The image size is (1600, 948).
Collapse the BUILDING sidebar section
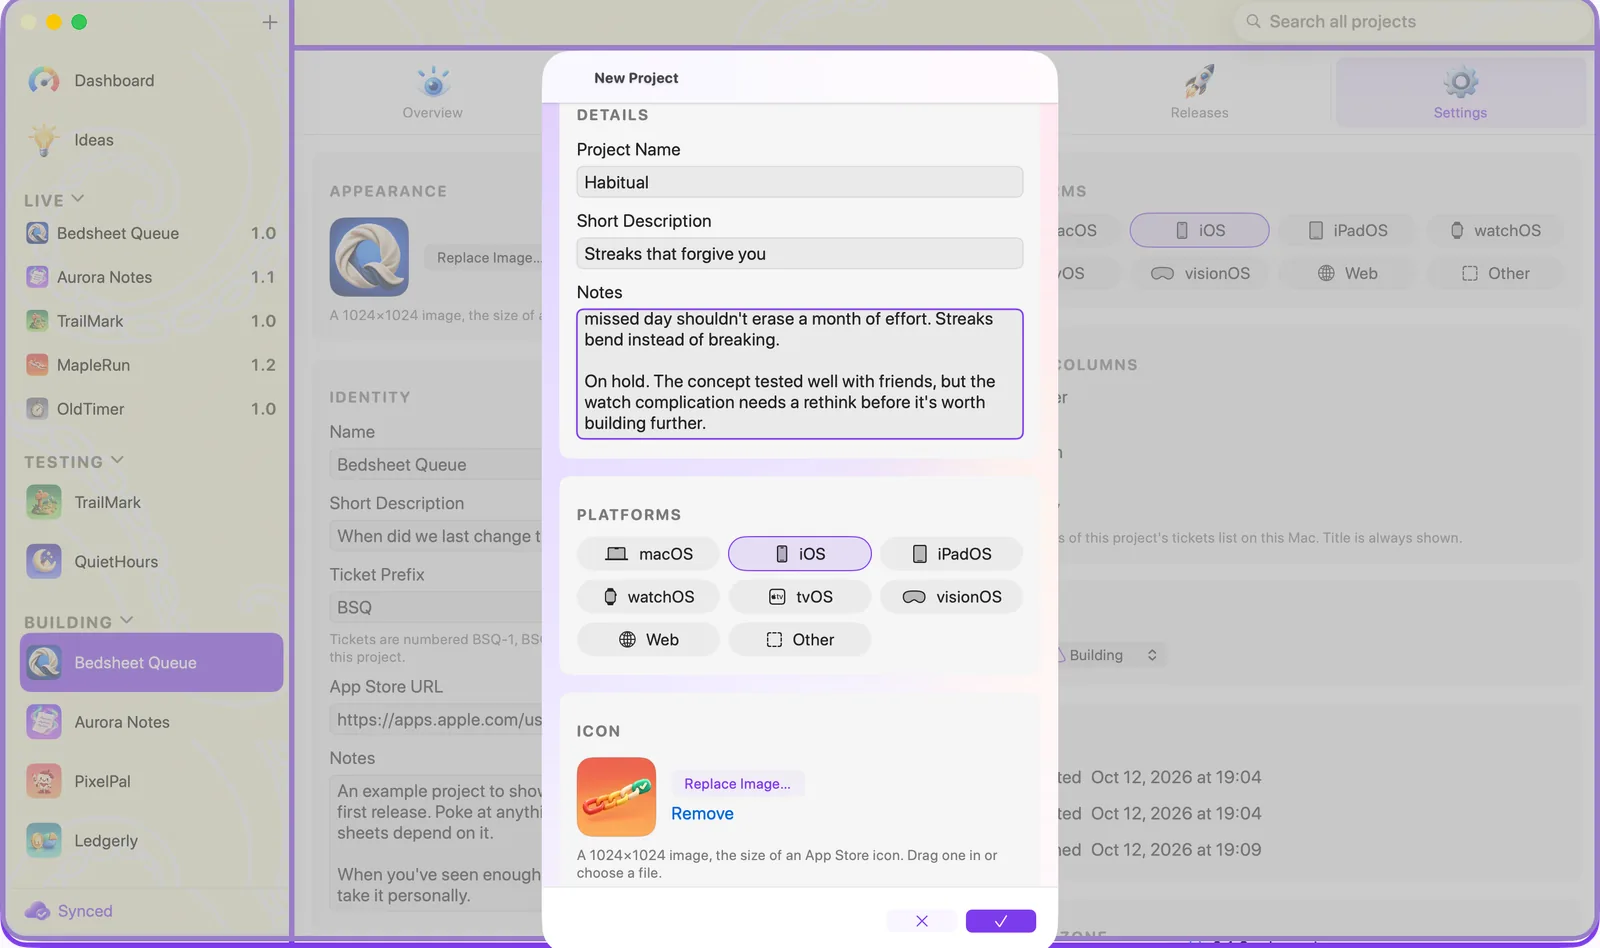pos(127,620)
